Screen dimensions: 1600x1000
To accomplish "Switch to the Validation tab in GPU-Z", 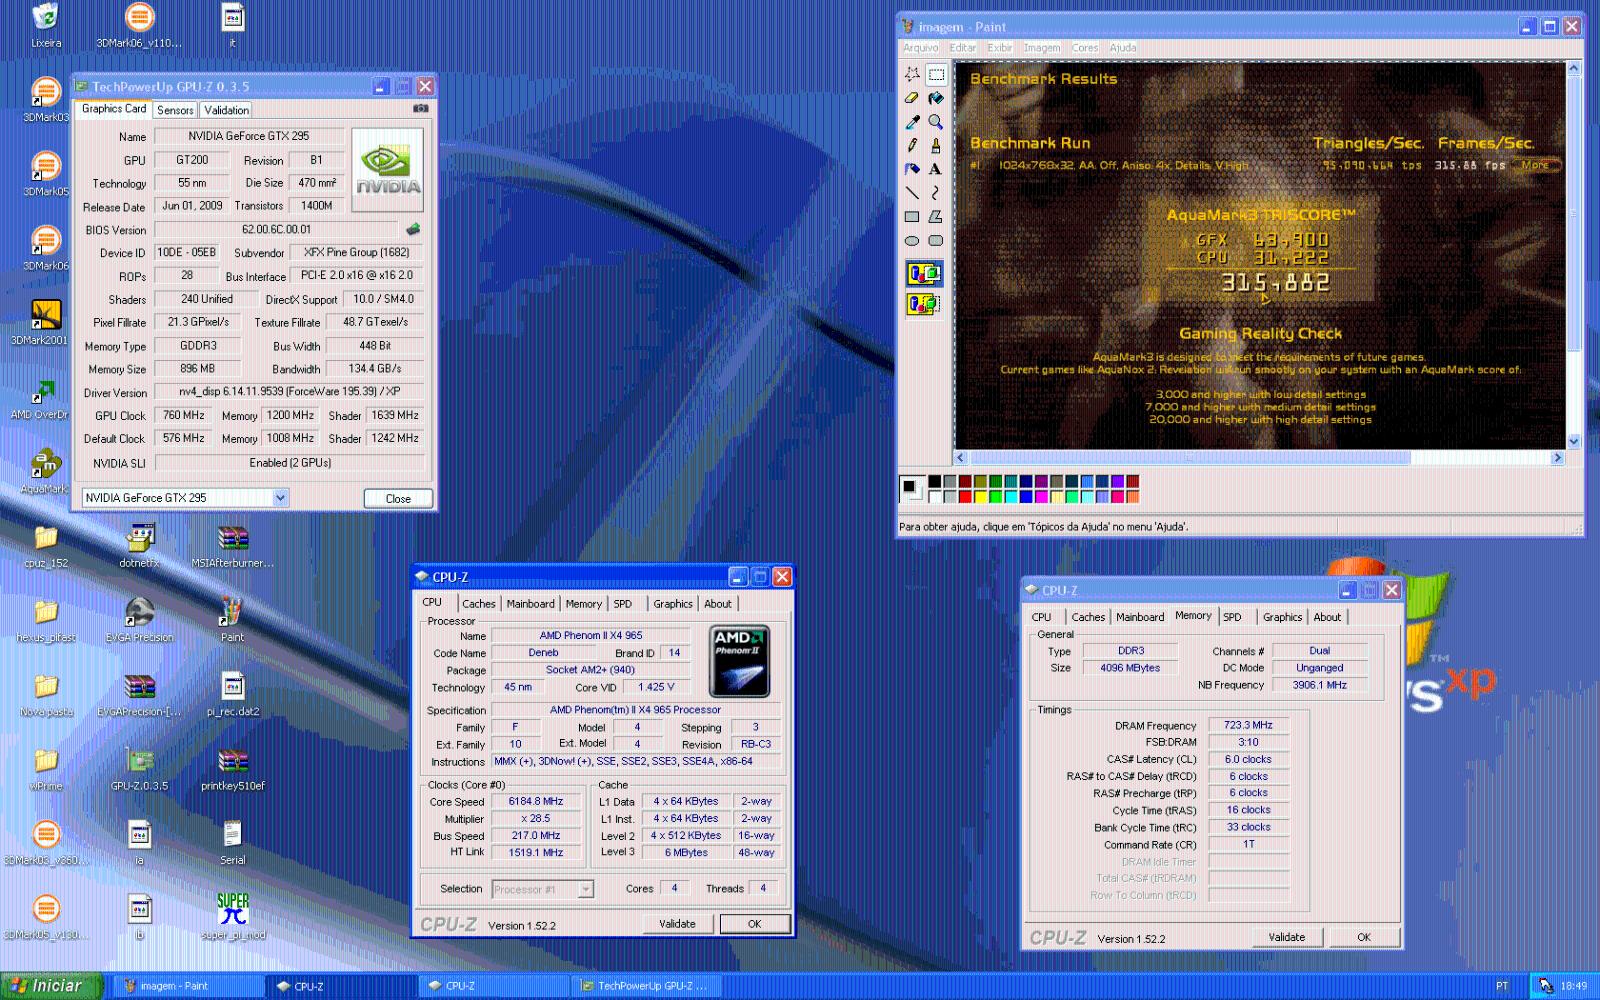I will [226, 110].
